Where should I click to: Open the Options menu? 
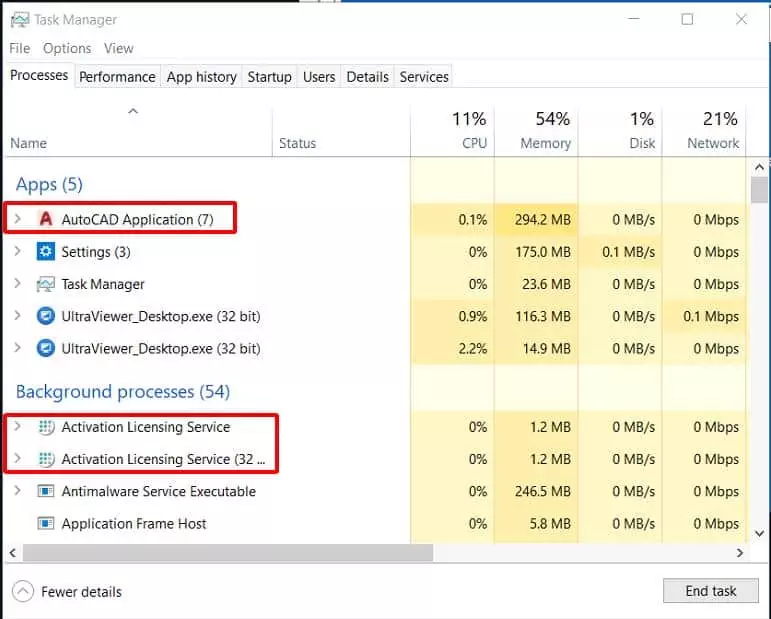click(x=67, y=48)
